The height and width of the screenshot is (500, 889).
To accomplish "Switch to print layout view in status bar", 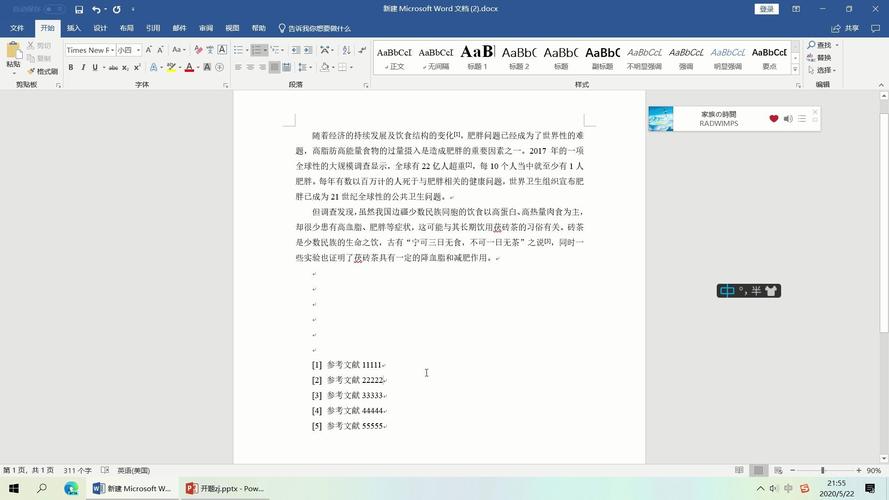I will point(759,470).
